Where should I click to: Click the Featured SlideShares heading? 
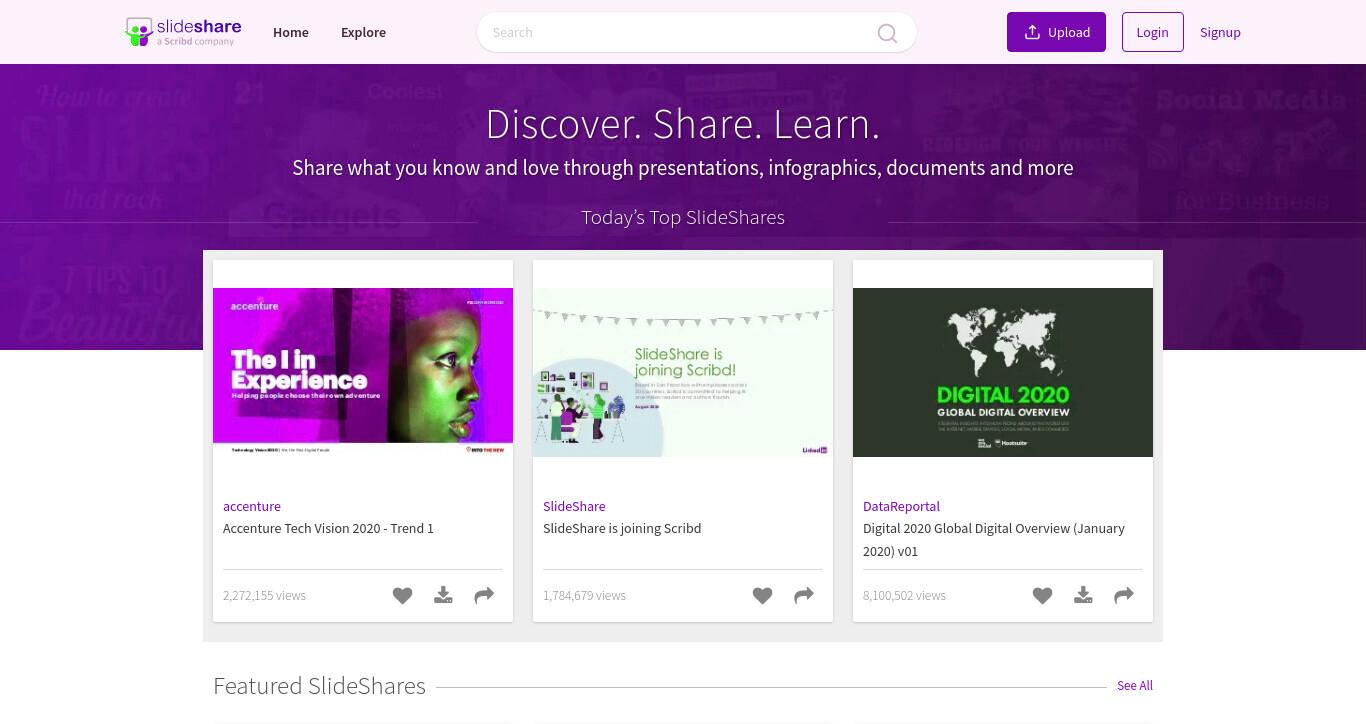(x=319, y=686)
